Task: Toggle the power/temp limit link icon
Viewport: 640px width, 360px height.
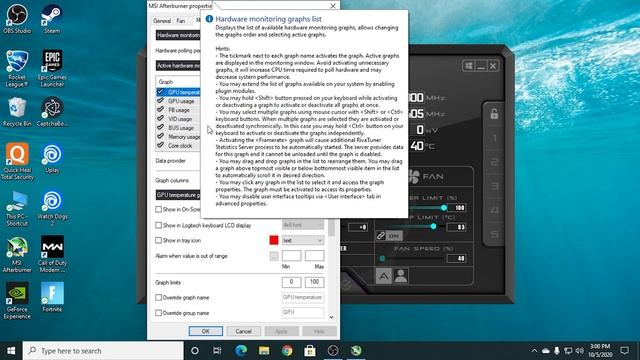Action: tap(381, 236)
